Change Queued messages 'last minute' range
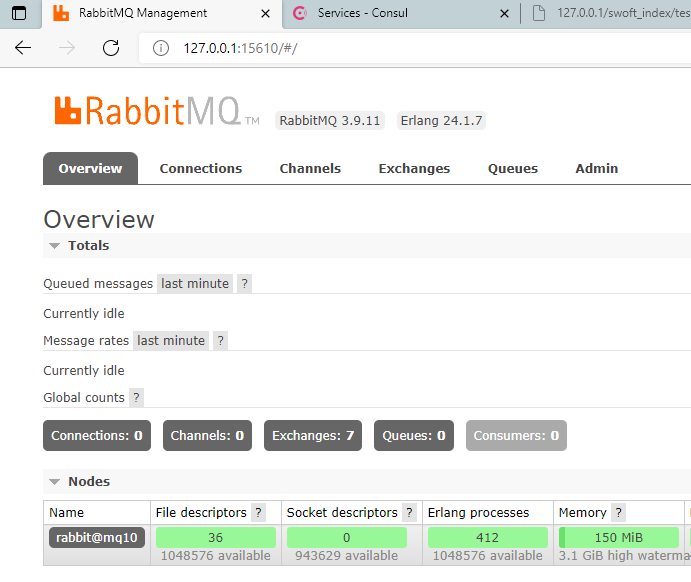 click(x=195, y=283)
